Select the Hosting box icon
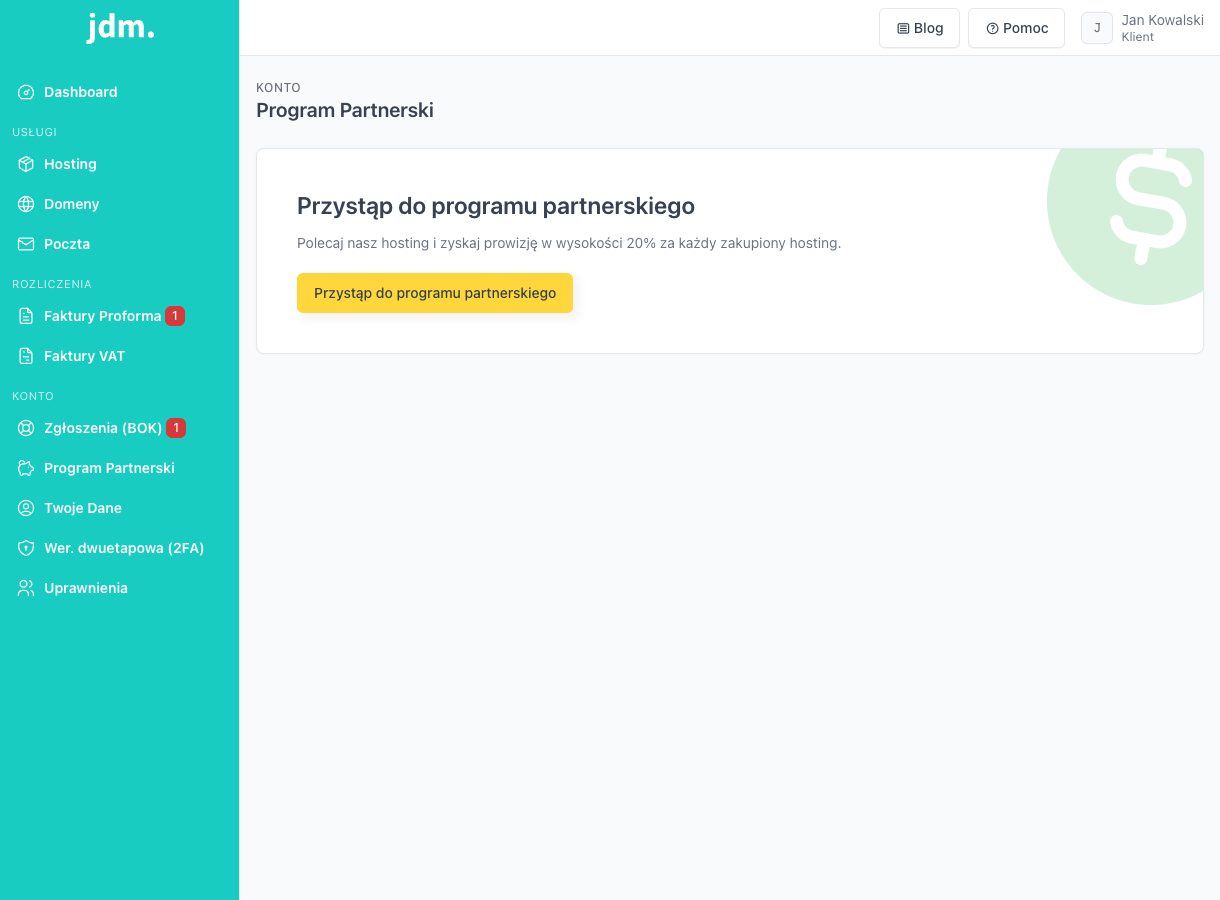The image size is (1220, 900). 26,164
